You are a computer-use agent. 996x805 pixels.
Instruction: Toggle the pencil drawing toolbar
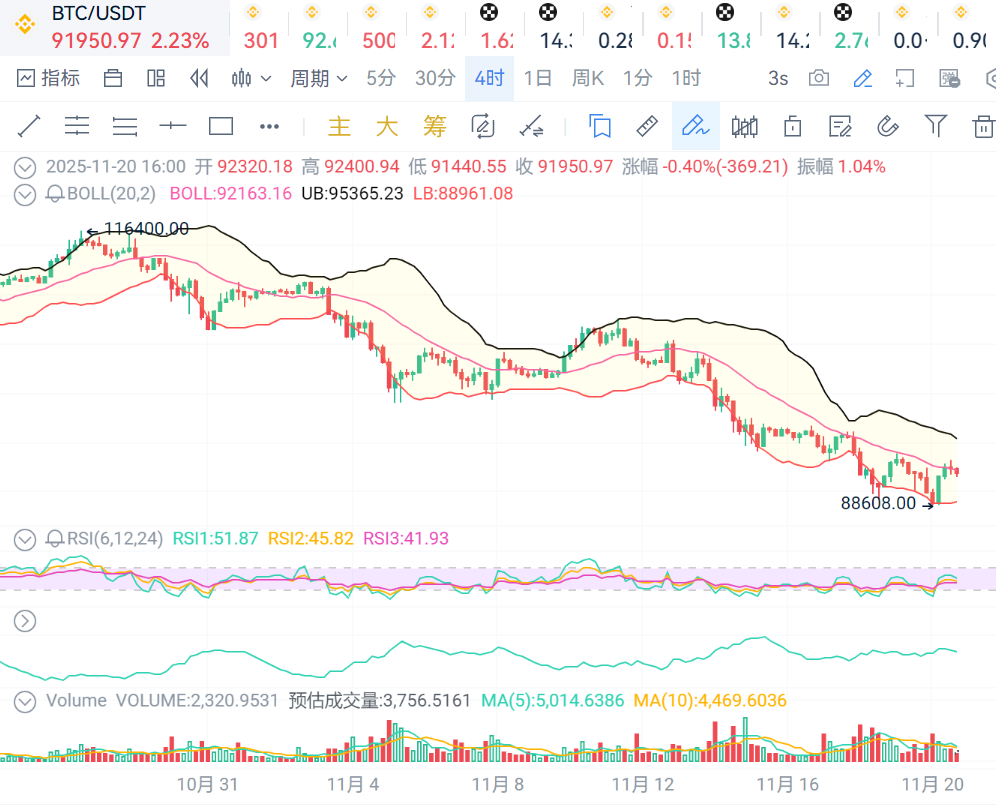pyautogui.click(x=863, y=78)
